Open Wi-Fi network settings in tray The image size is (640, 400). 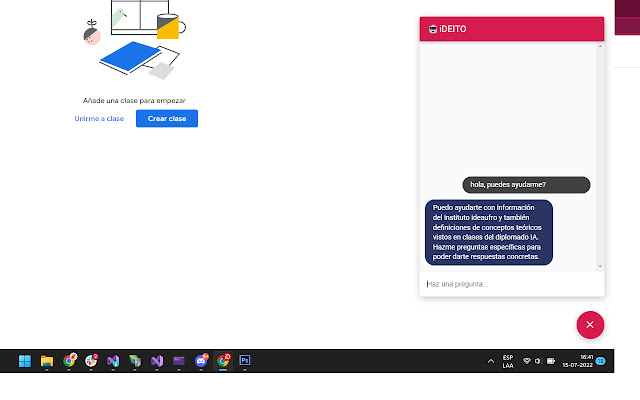pyautogui.click(x=527, y=361)
